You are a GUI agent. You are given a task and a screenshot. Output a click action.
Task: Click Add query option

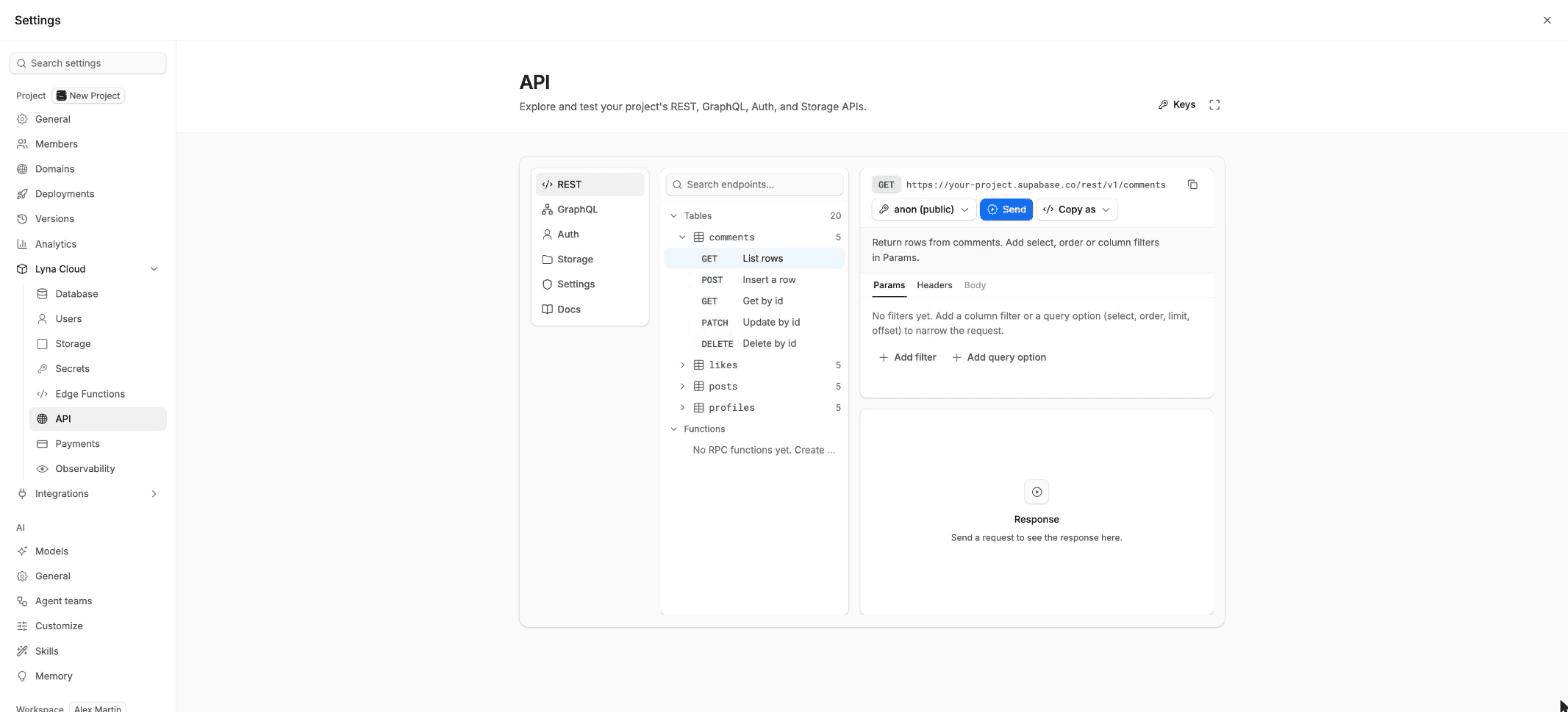click(x=999, y=358)
